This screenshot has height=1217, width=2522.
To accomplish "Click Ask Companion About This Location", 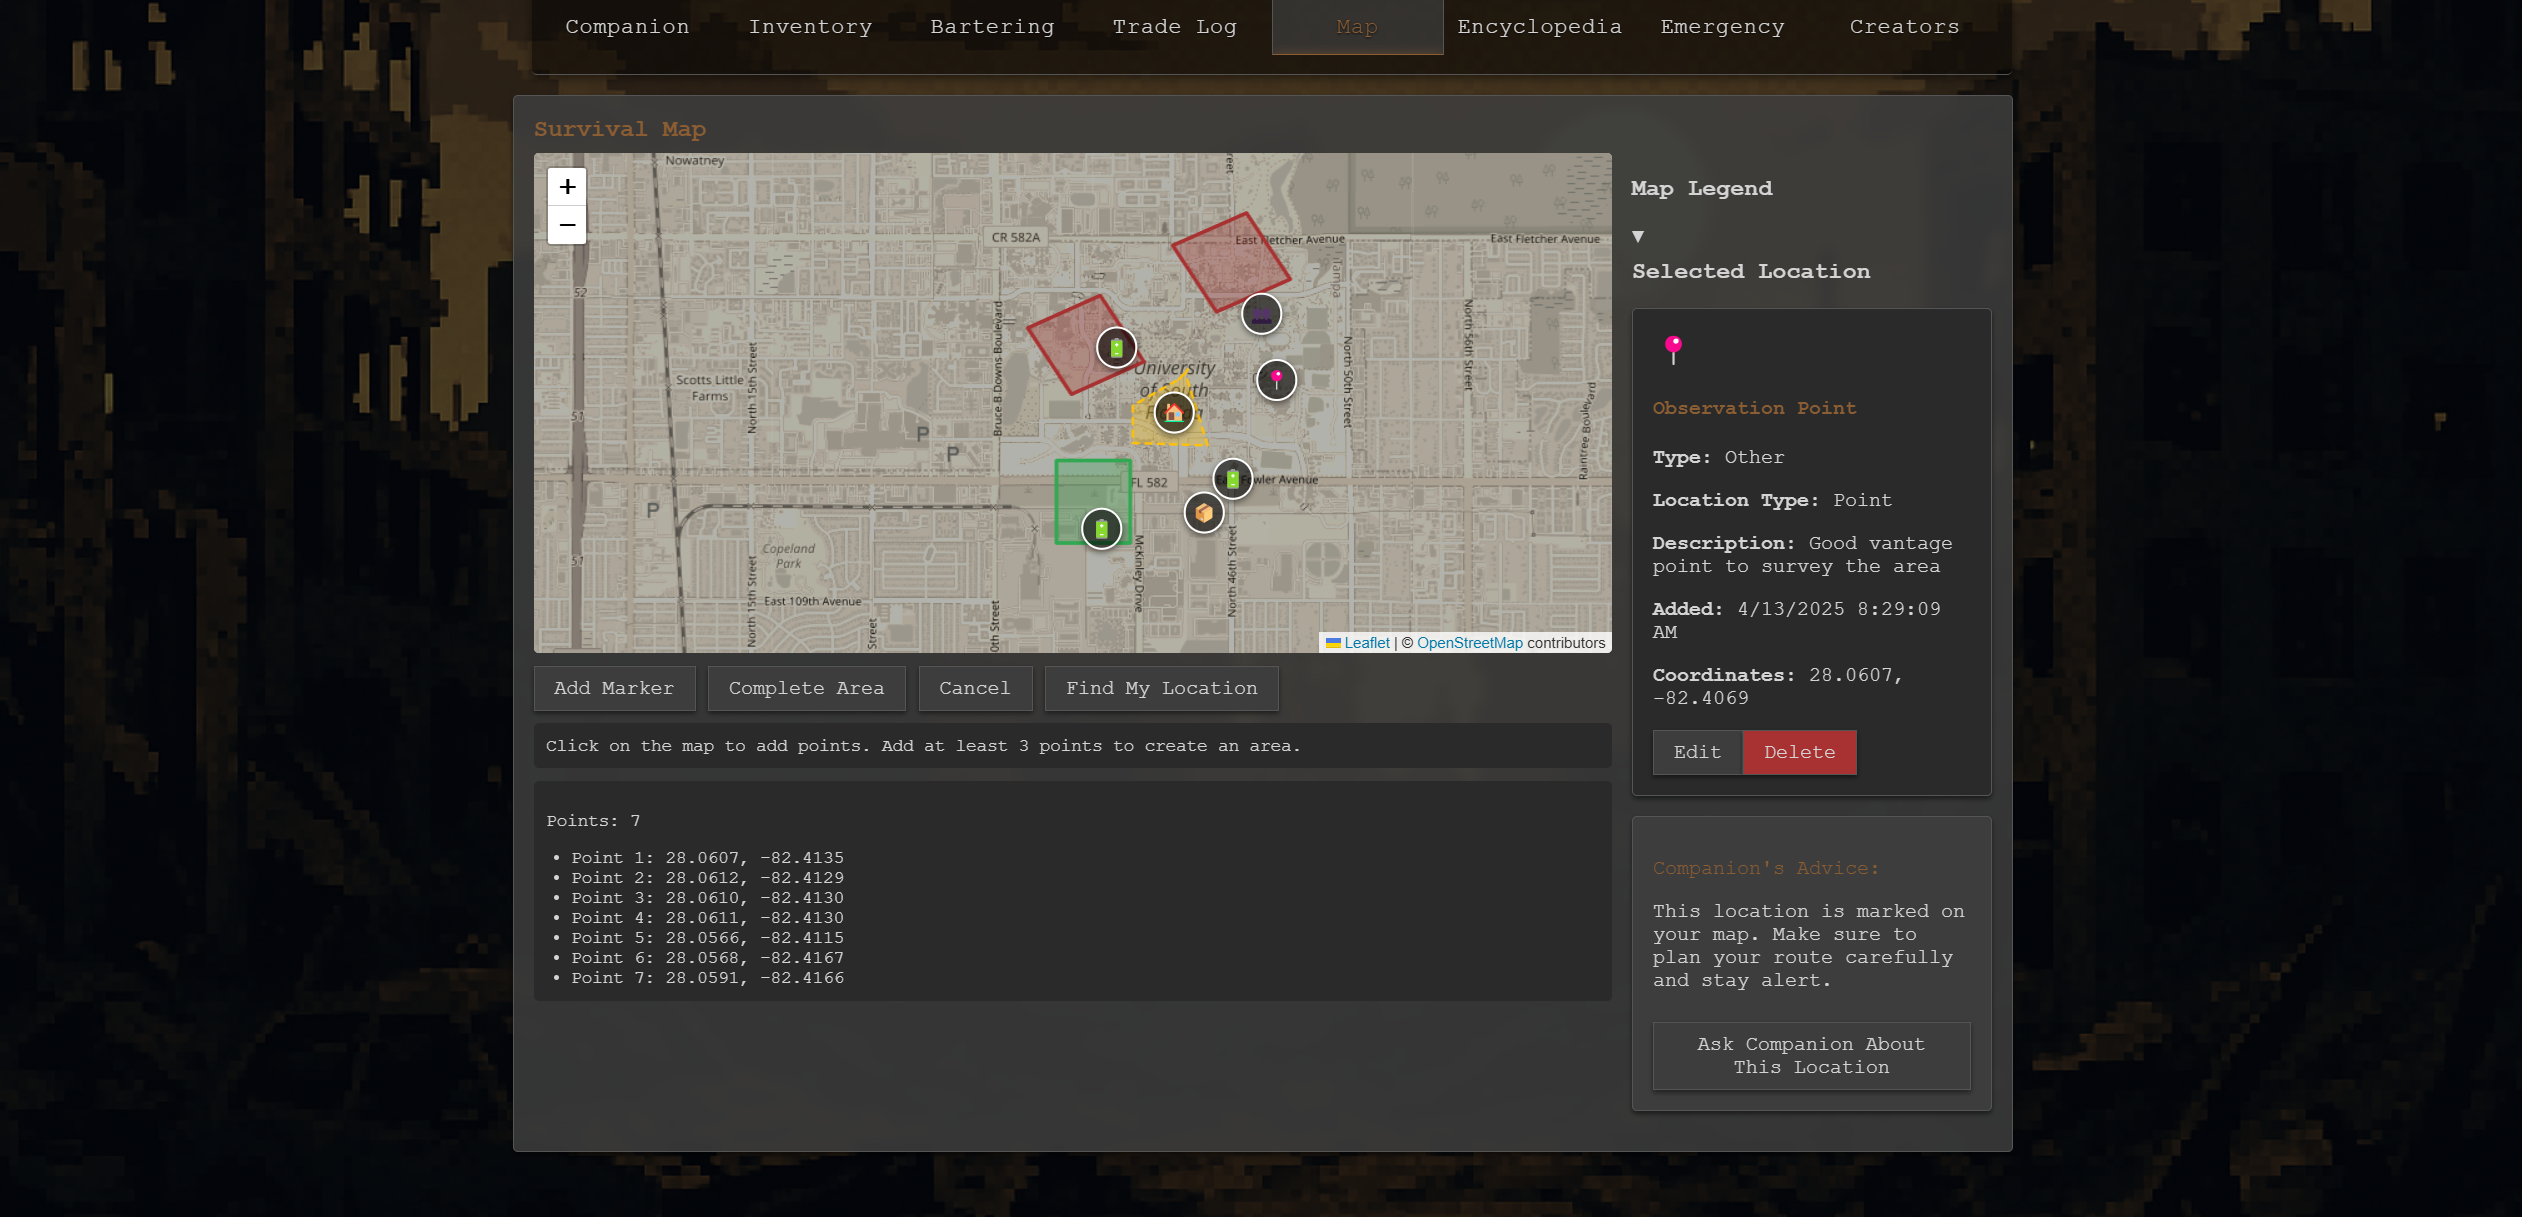I will (x=1810, y=1055).
